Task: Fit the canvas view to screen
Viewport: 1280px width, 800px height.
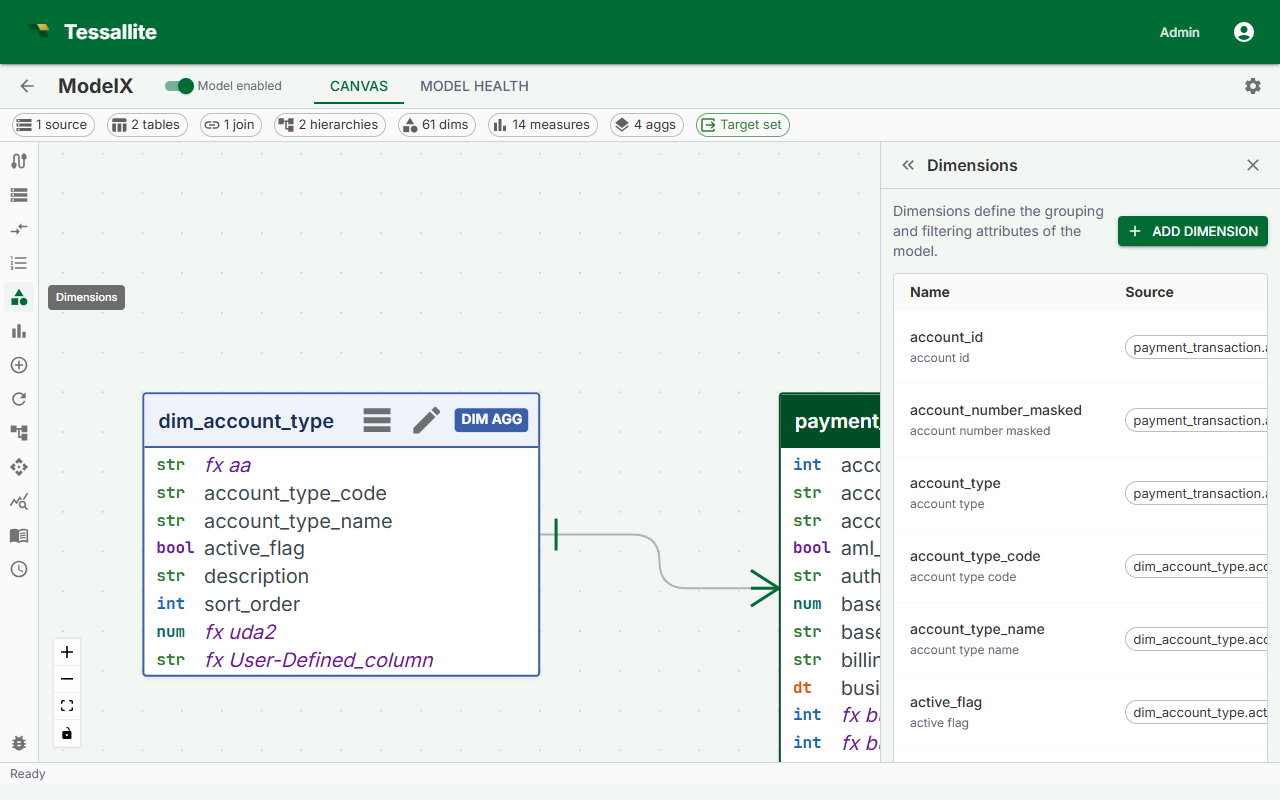Action: (67, 706)
